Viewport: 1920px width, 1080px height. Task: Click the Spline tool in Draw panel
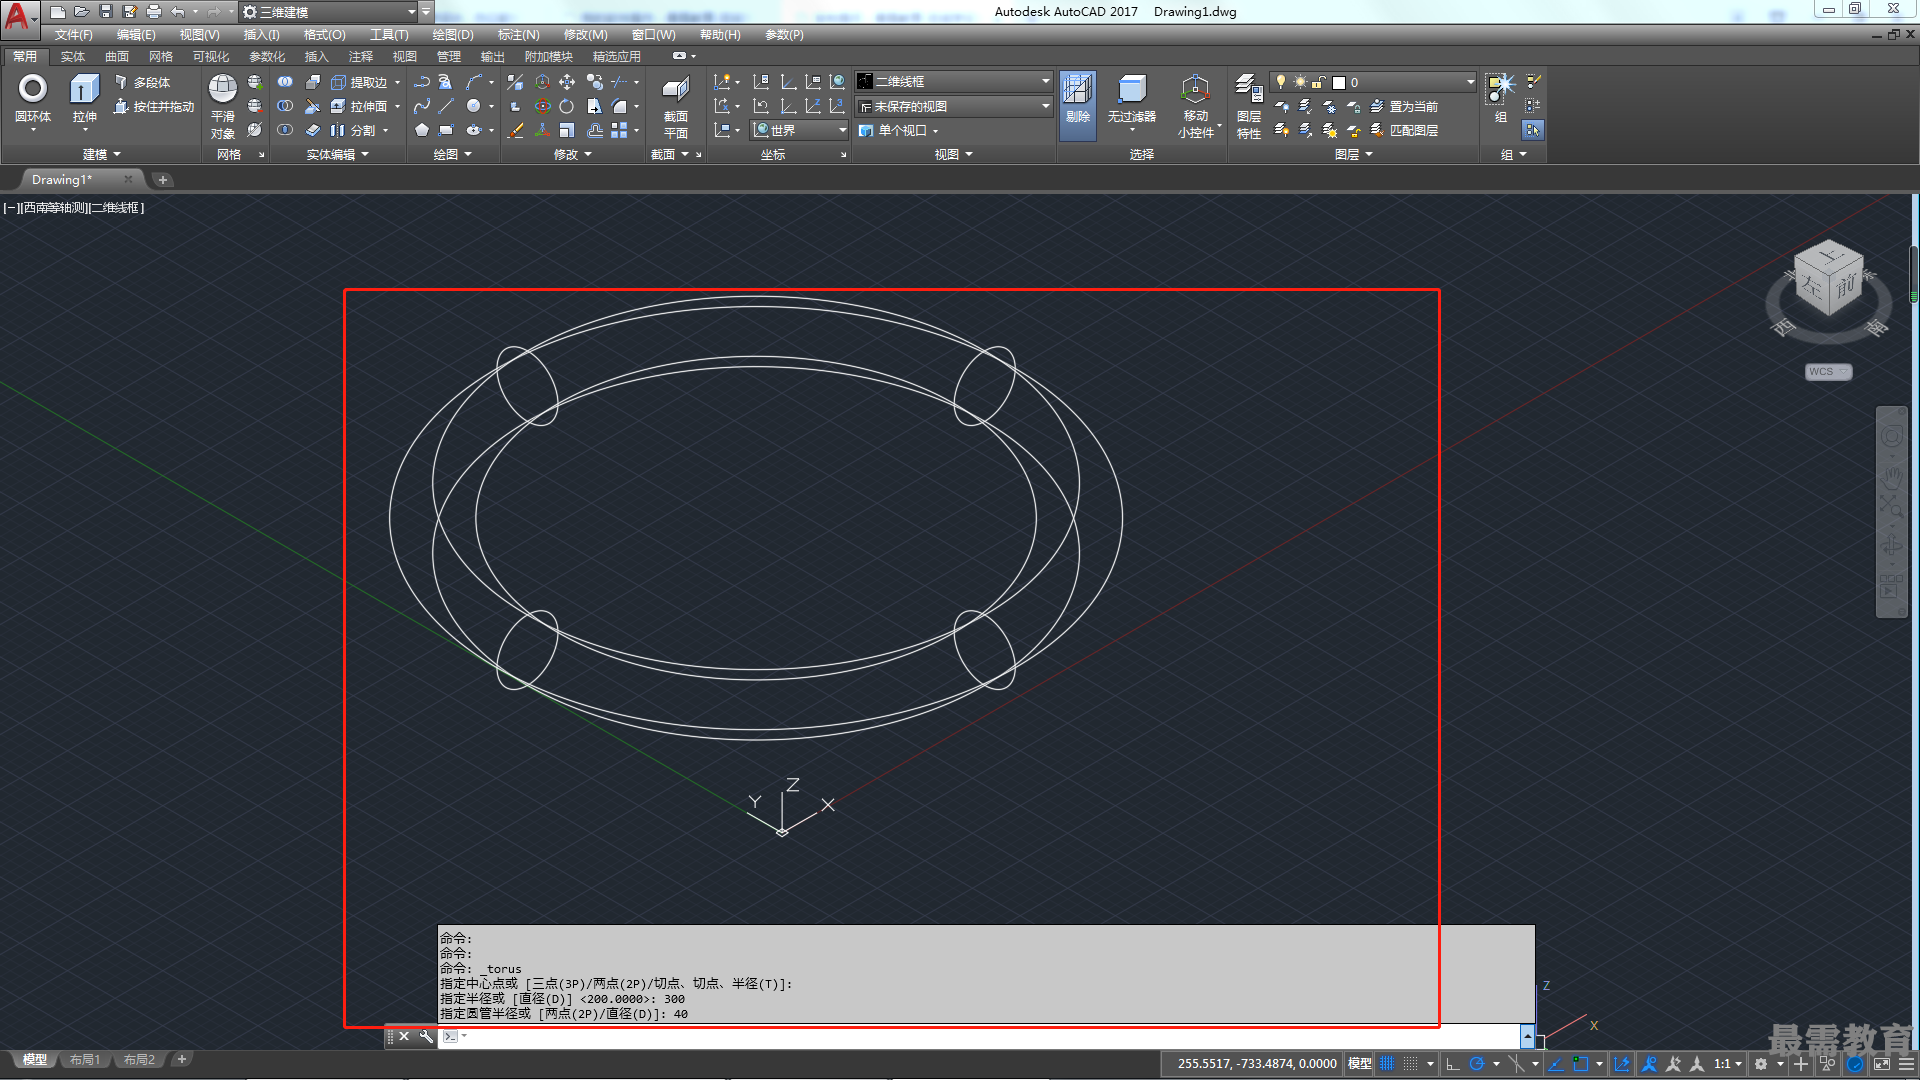point(422,106)
